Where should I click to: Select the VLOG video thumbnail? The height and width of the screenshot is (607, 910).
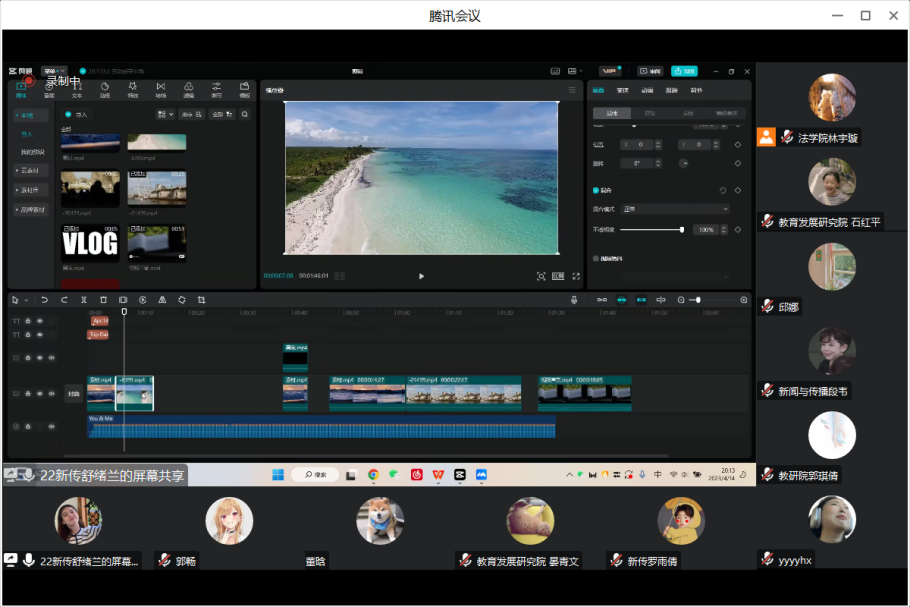pos(90,243)
